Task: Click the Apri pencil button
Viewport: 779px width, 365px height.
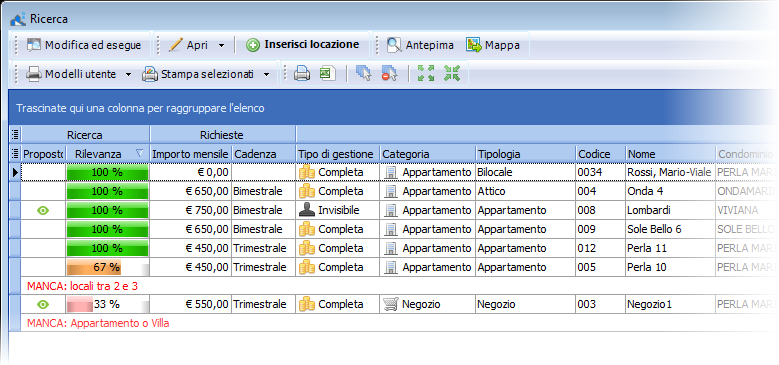Action: (188, 45)
